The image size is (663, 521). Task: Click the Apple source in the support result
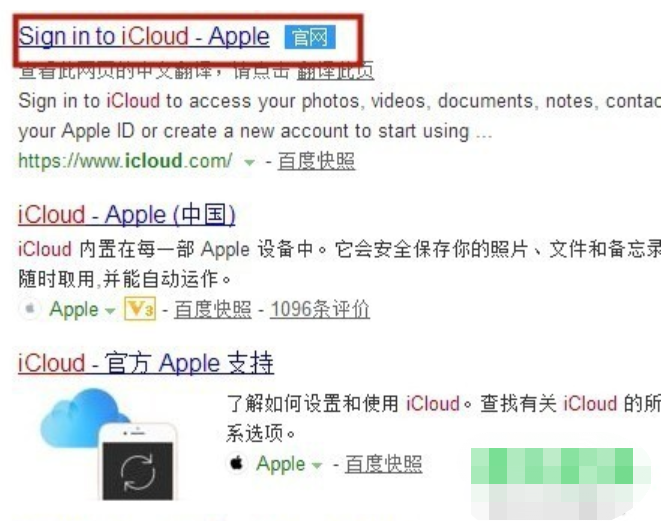pyautogui.click(x=281, y=464)
